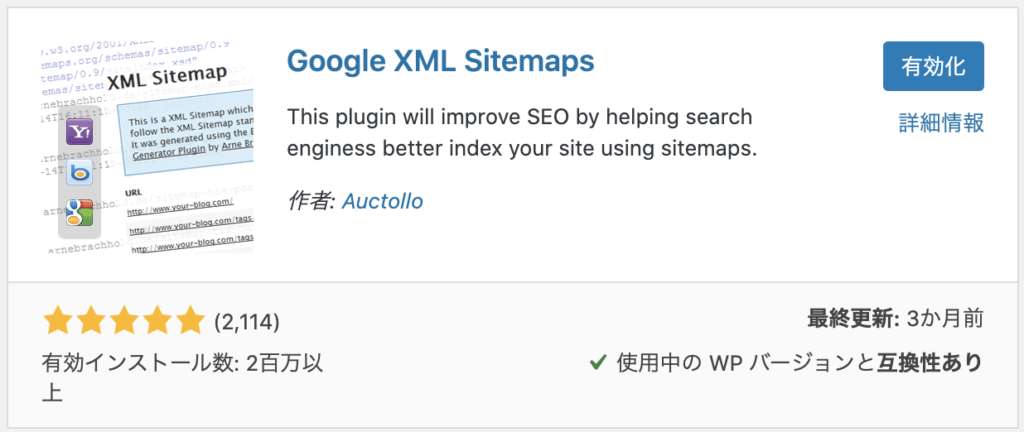Visit the Auctollo author link
The height and width of the screenshot is (432, 1024).
pyautogui.click(x=383, y=201)
